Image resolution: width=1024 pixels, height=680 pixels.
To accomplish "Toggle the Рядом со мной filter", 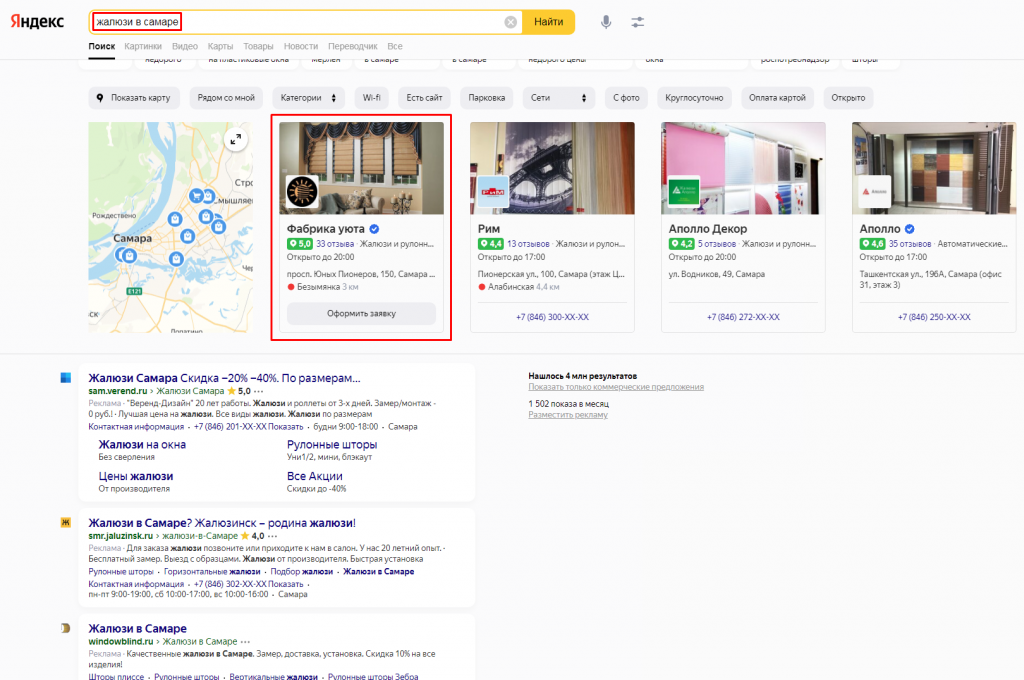I will point(226,98).
